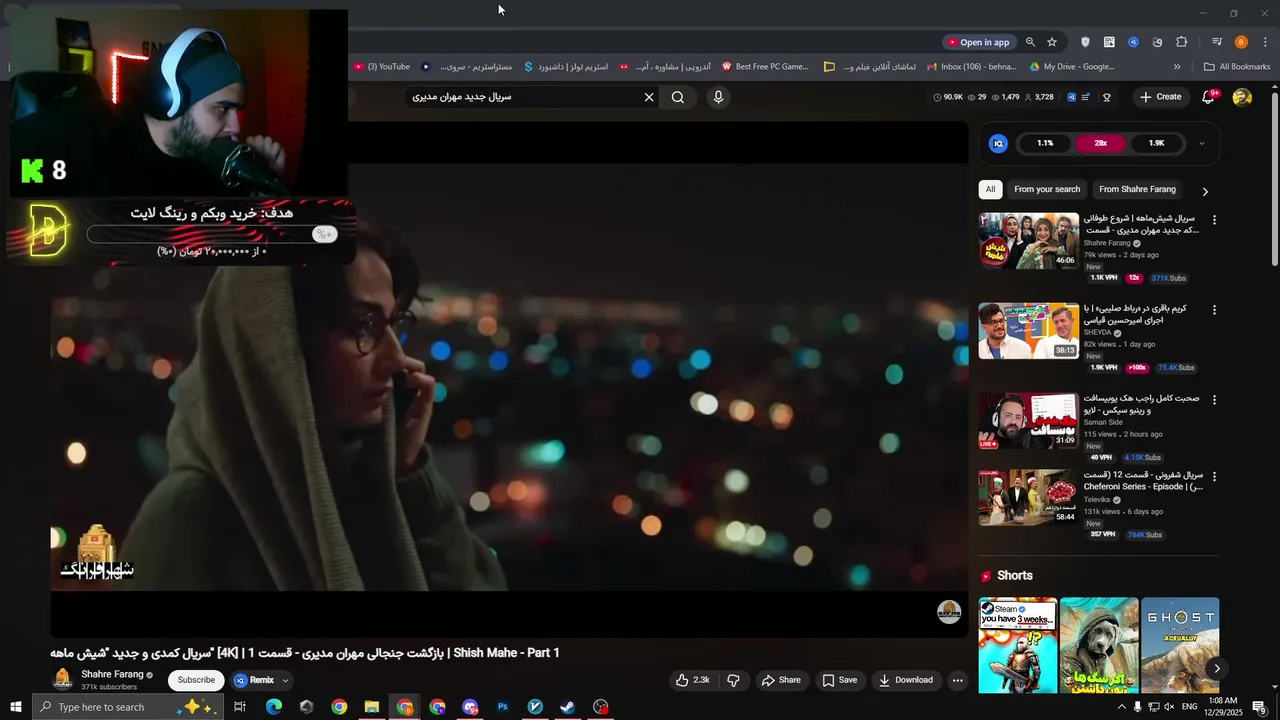Image resolution: width=1280 pixels, height=720 pixels.
Task: Select the All filter chip
Action: click(990, 189)
